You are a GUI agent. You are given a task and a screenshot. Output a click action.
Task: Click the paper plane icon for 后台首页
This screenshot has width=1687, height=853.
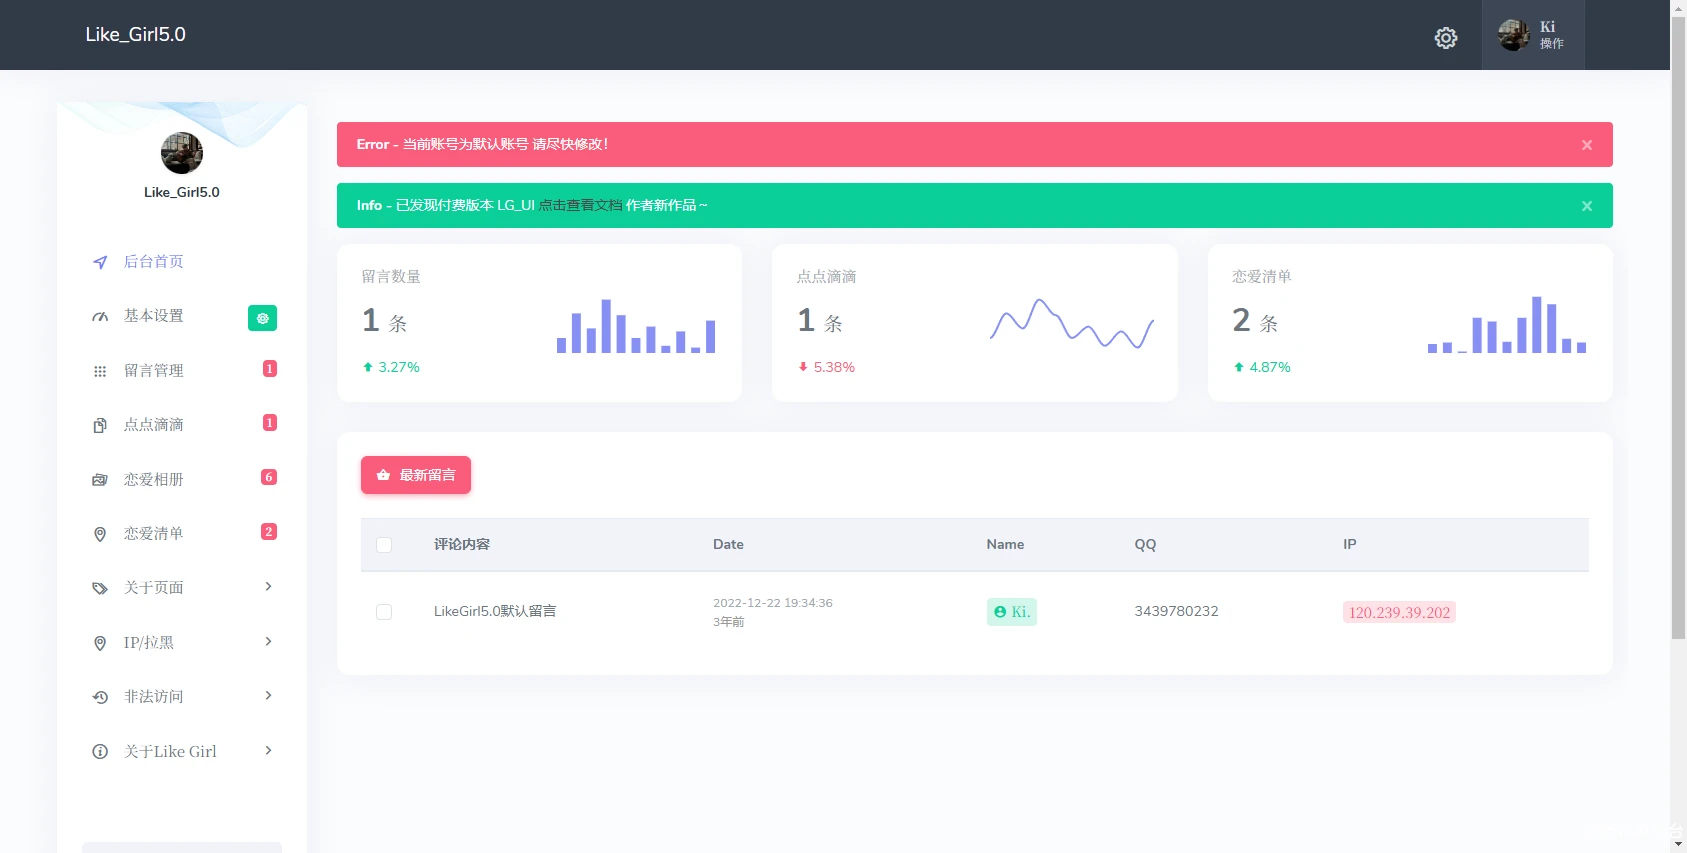[100, 262]
